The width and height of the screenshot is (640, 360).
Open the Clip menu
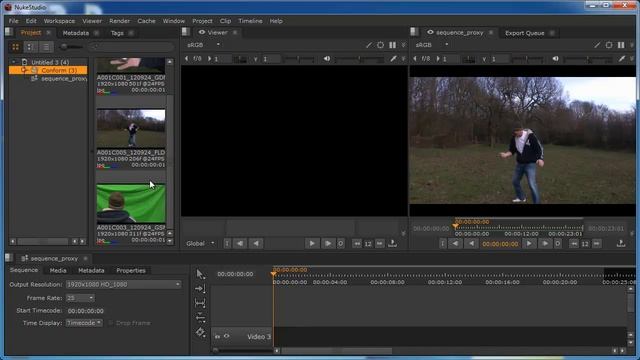coord(225,21)
